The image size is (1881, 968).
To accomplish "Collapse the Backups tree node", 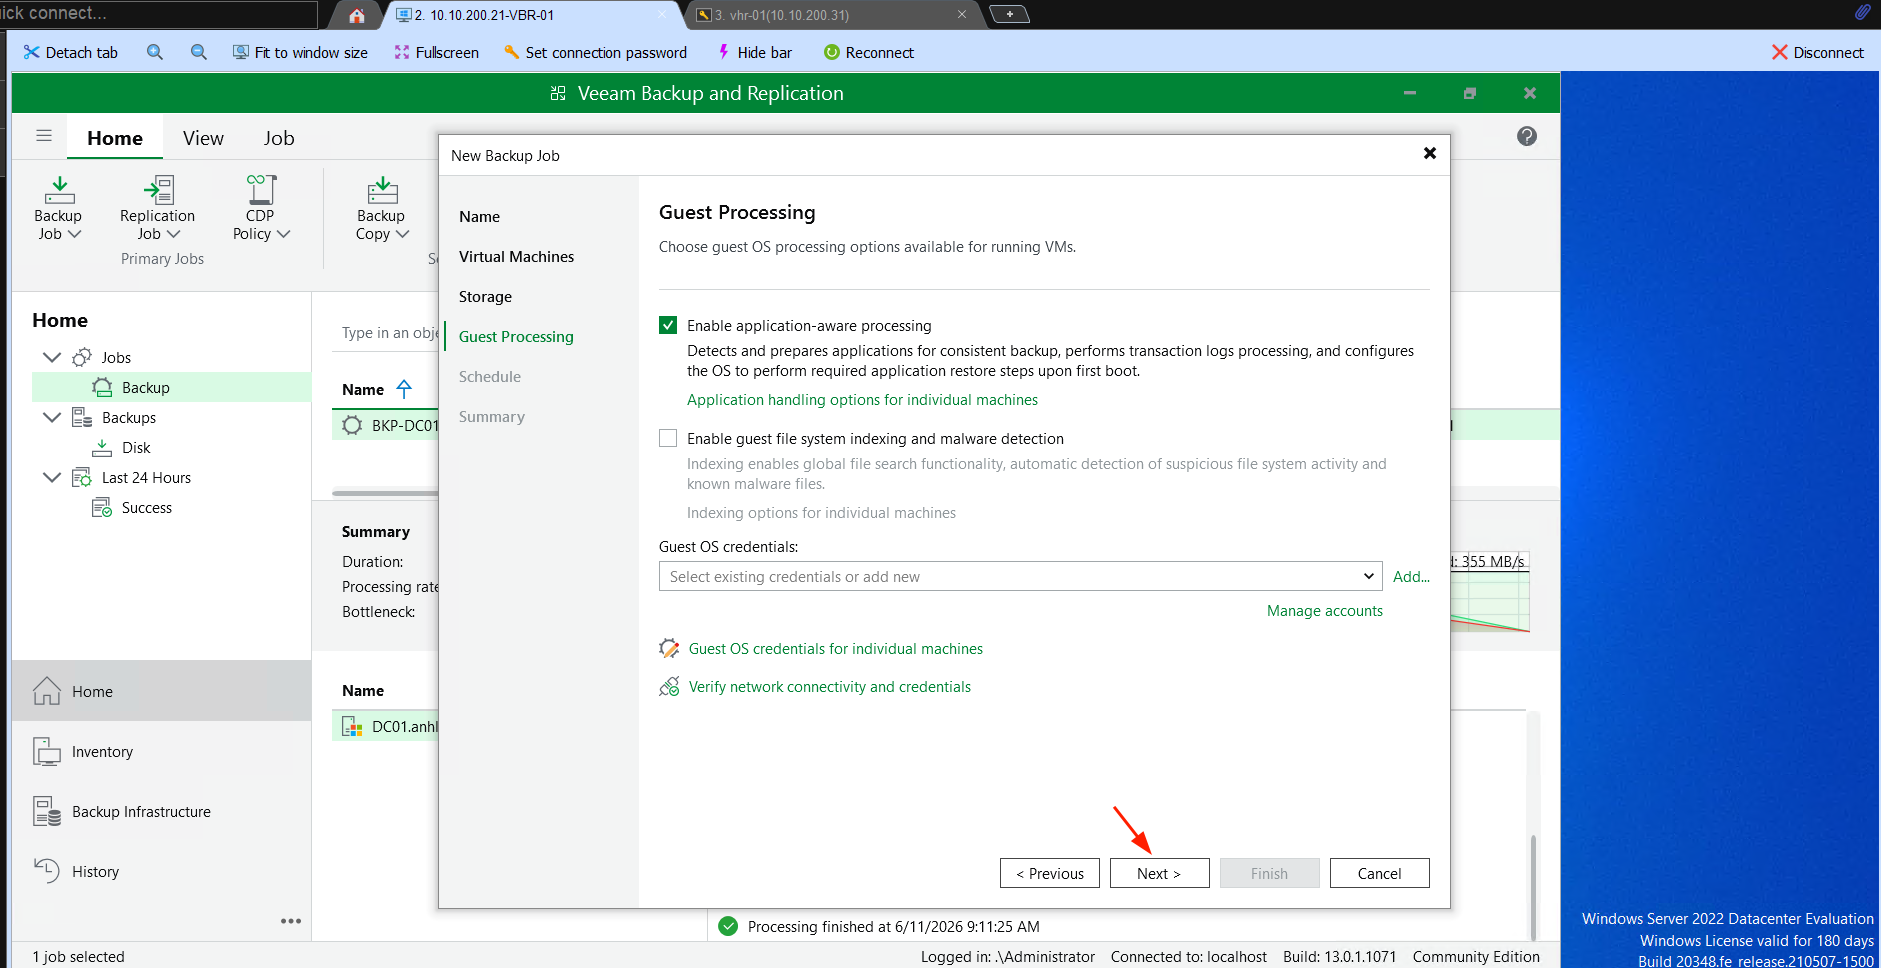I will pos(52,417).
